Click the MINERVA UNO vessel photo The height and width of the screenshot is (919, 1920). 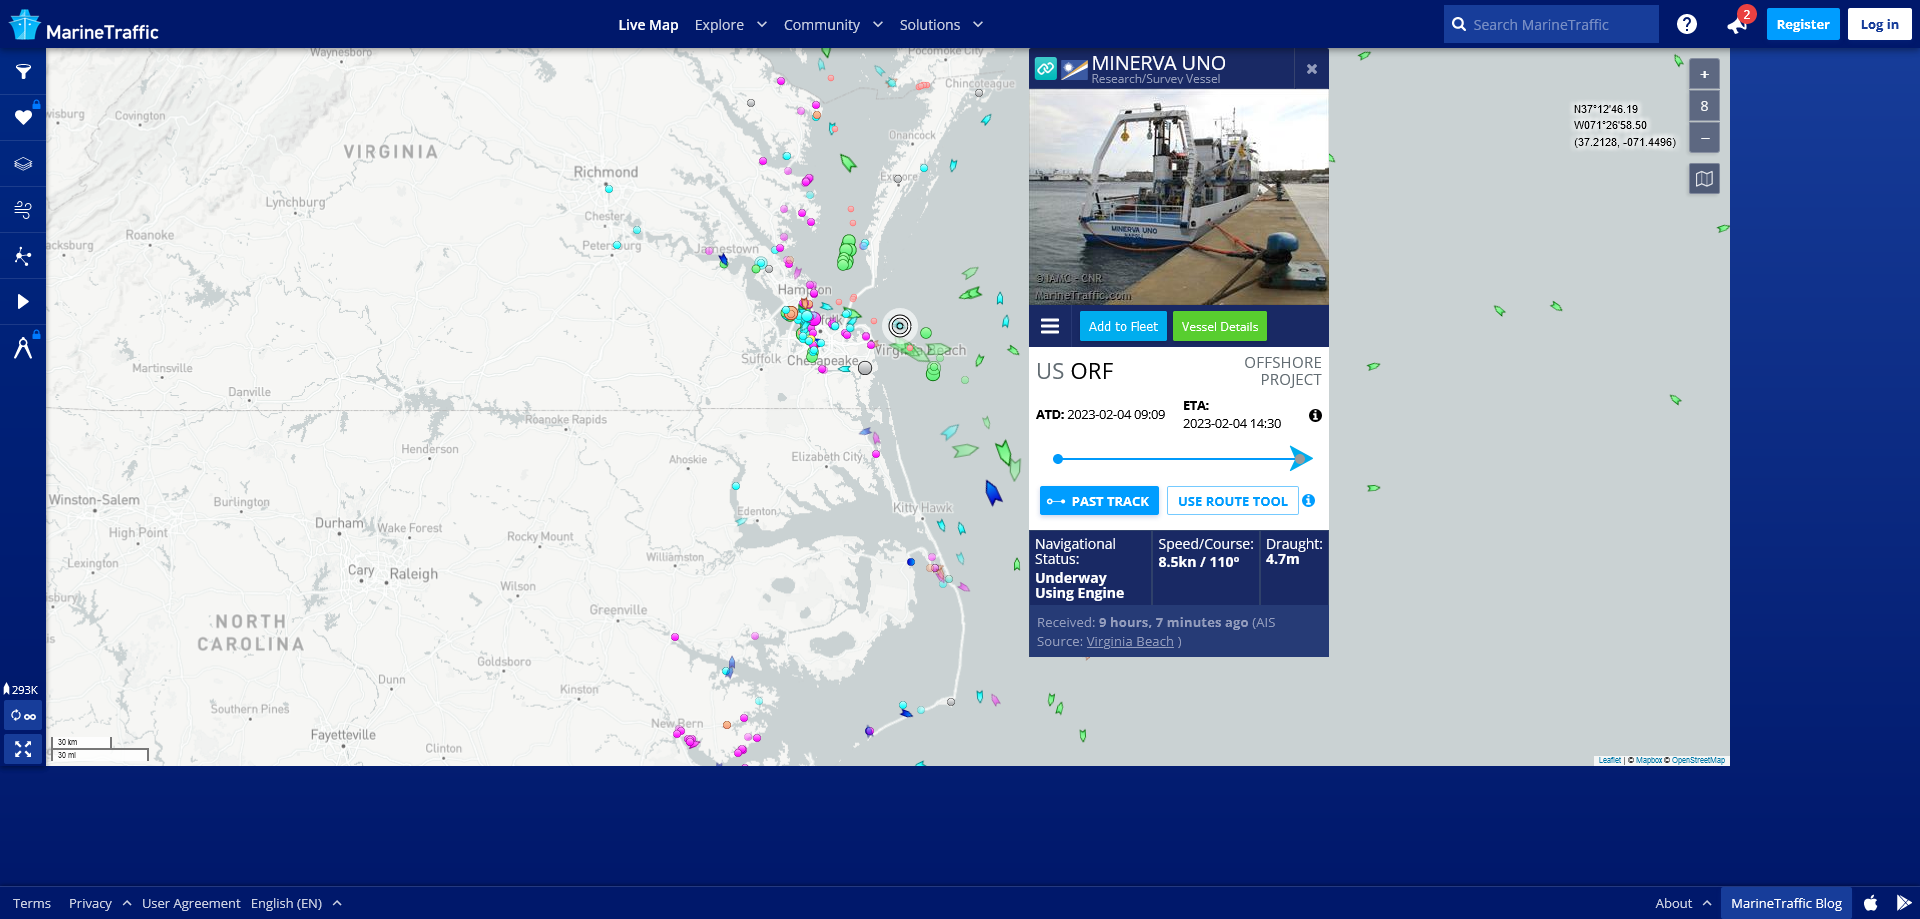click(x=1179, y=197)
